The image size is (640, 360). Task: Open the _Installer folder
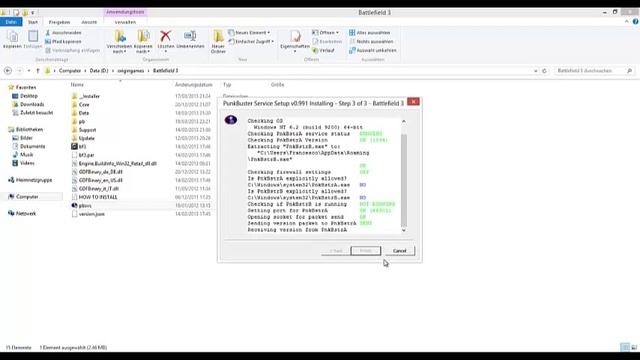(x=86, y=96)
